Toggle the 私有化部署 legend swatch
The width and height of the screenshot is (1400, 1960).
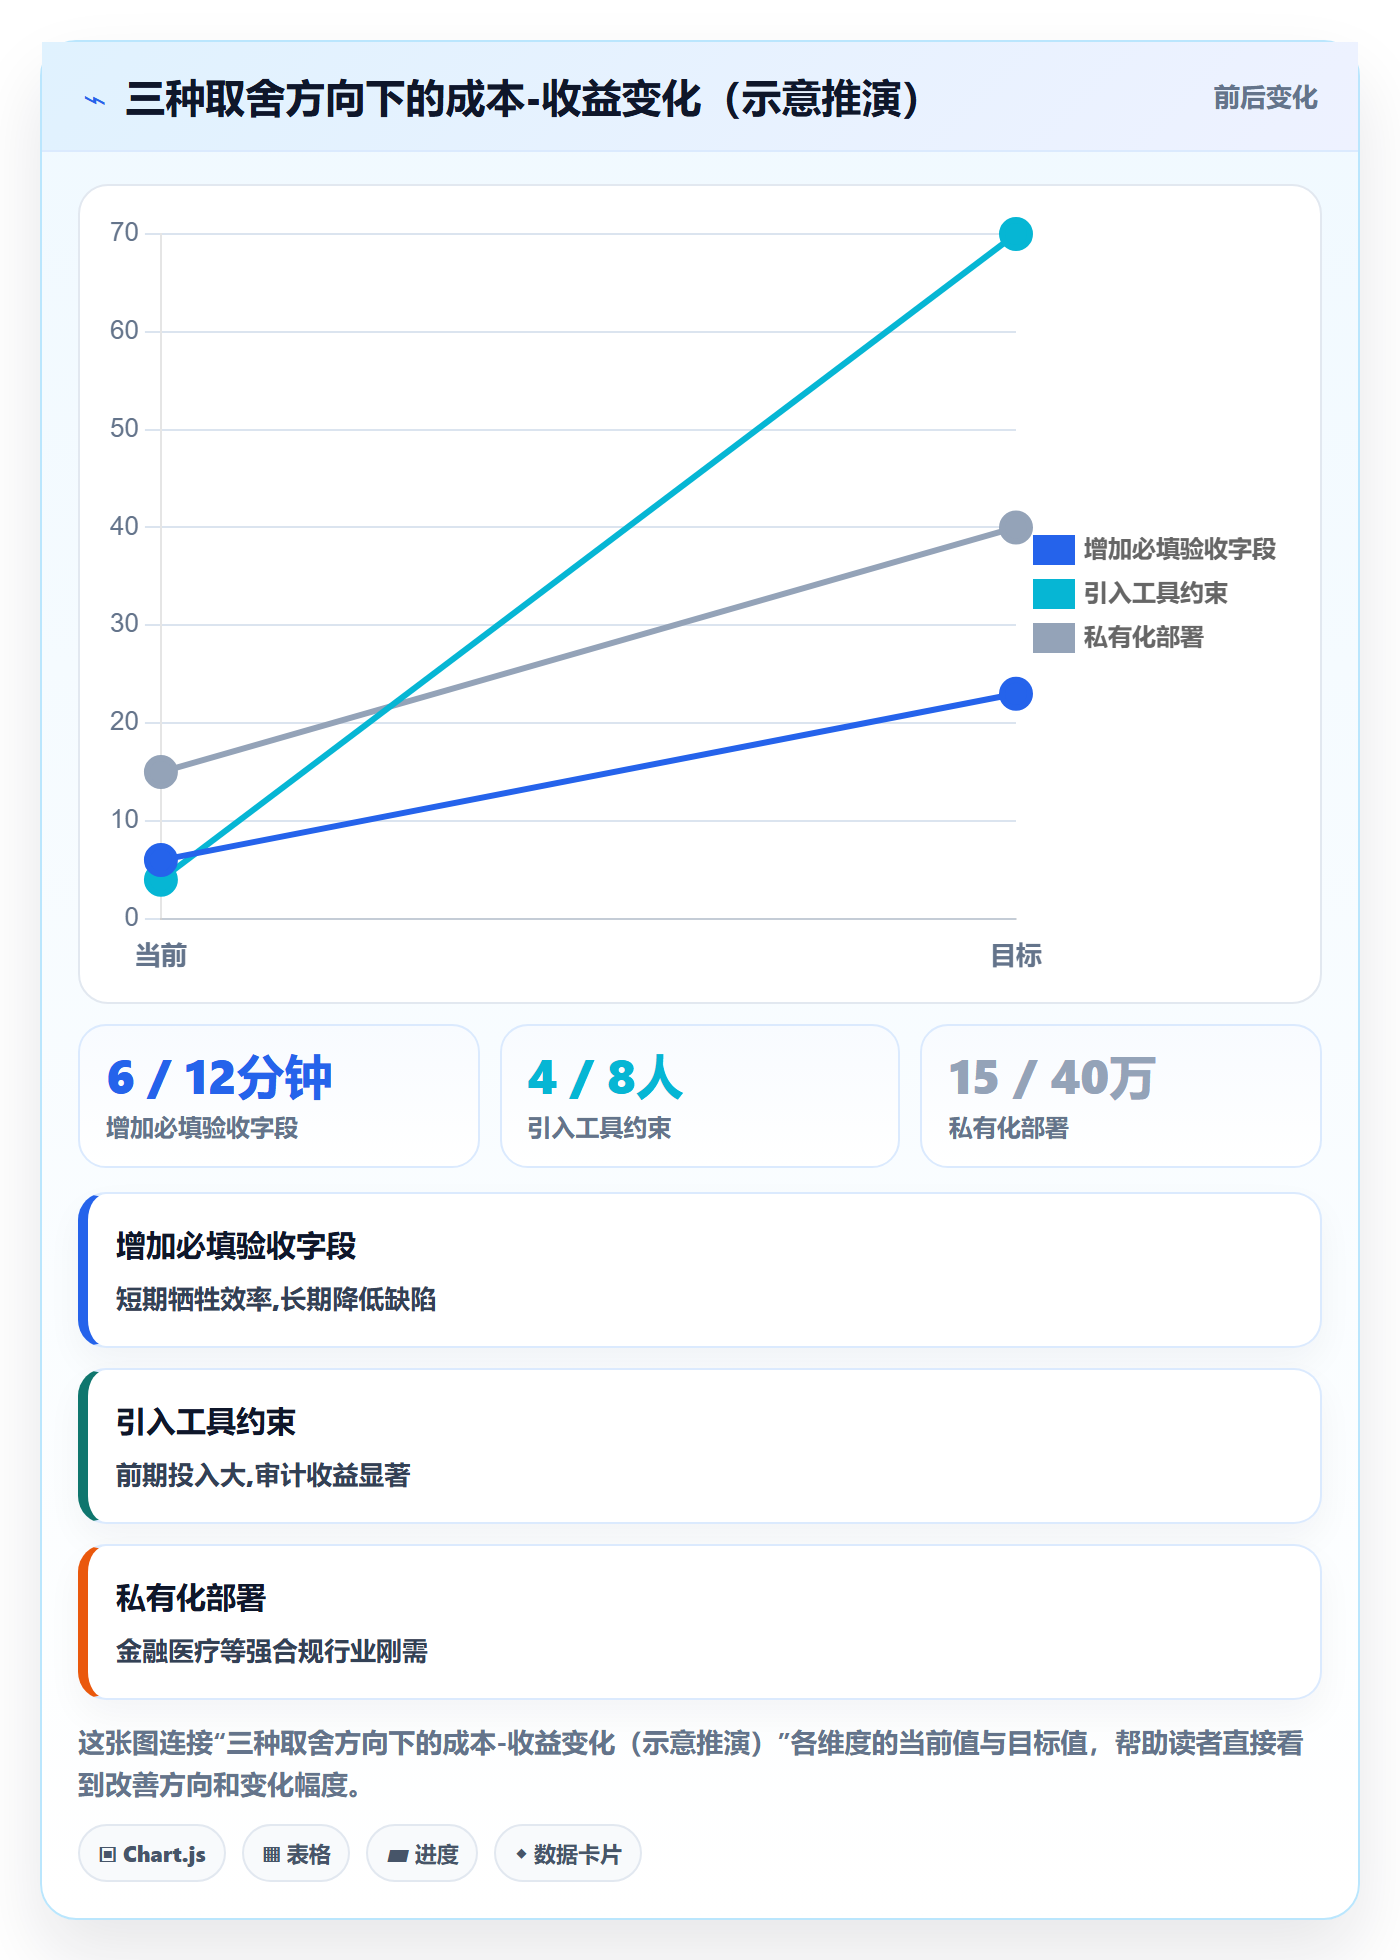point(1053,638)
